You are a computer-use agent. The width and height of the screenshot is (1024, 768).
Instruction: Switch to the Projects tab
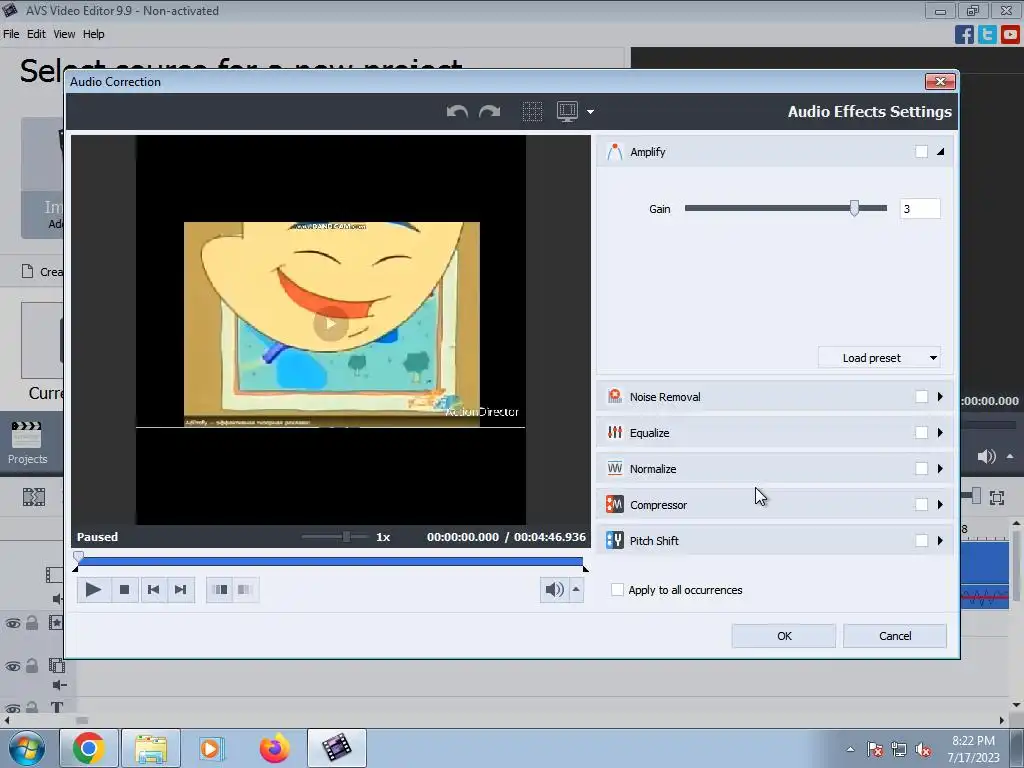[x=27, y=443]
